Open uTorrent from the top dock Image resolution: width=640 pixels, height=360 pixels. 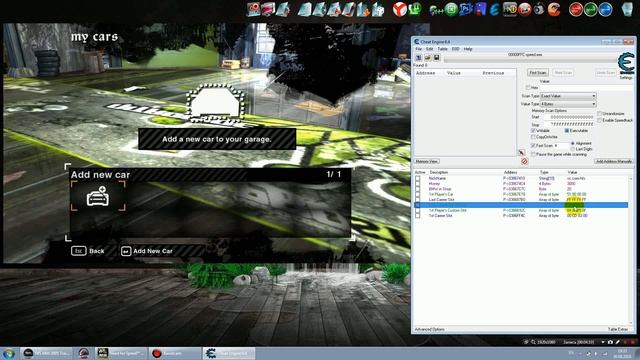tap(415, 9)
